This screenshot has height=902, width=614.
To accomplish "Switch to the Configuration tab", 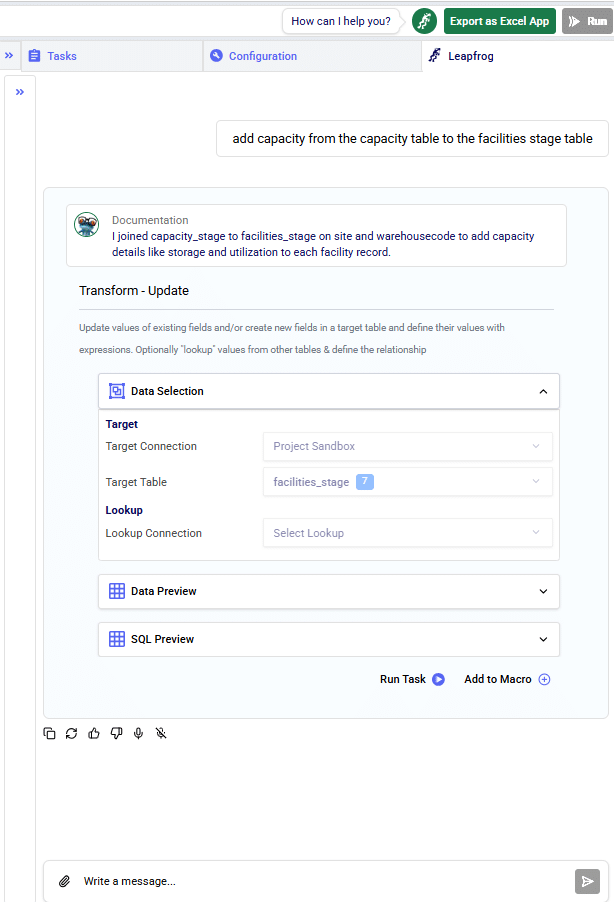I will pos(312,56).
